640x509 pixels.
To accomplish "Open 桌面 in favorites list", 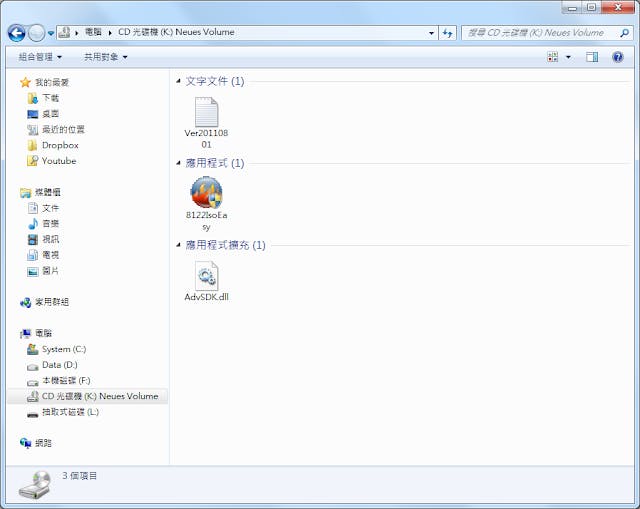I will click(x=43, y=114).
